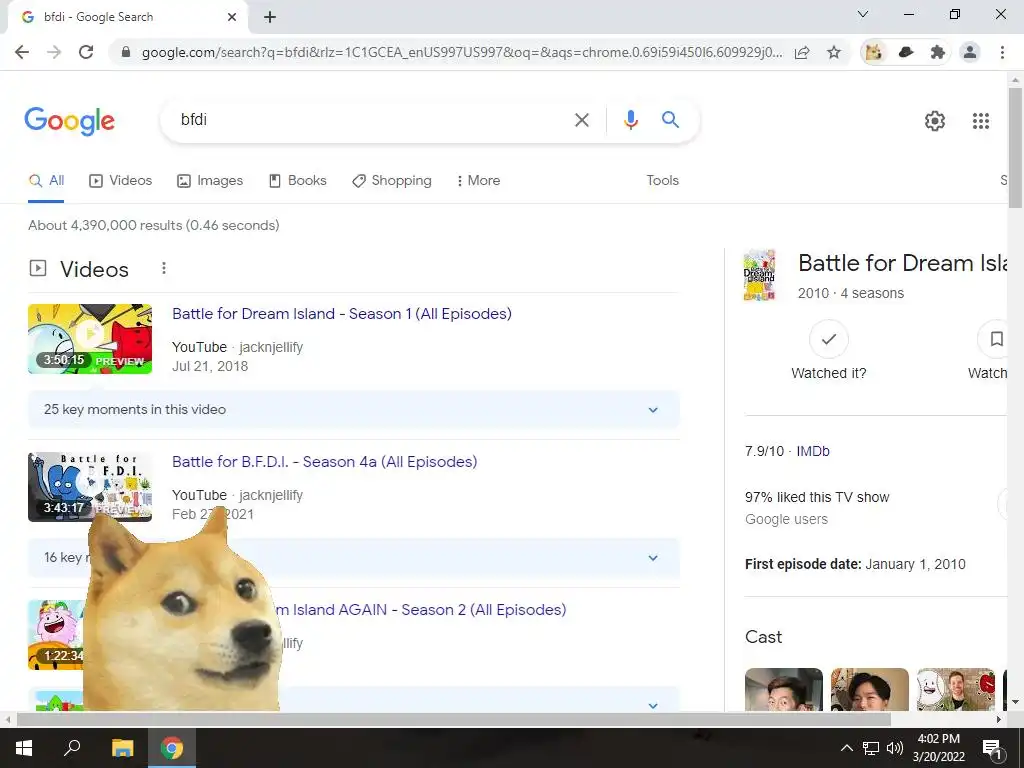Bookmark this page with the star icon
1024x768 pixels.
pos(834,52)
